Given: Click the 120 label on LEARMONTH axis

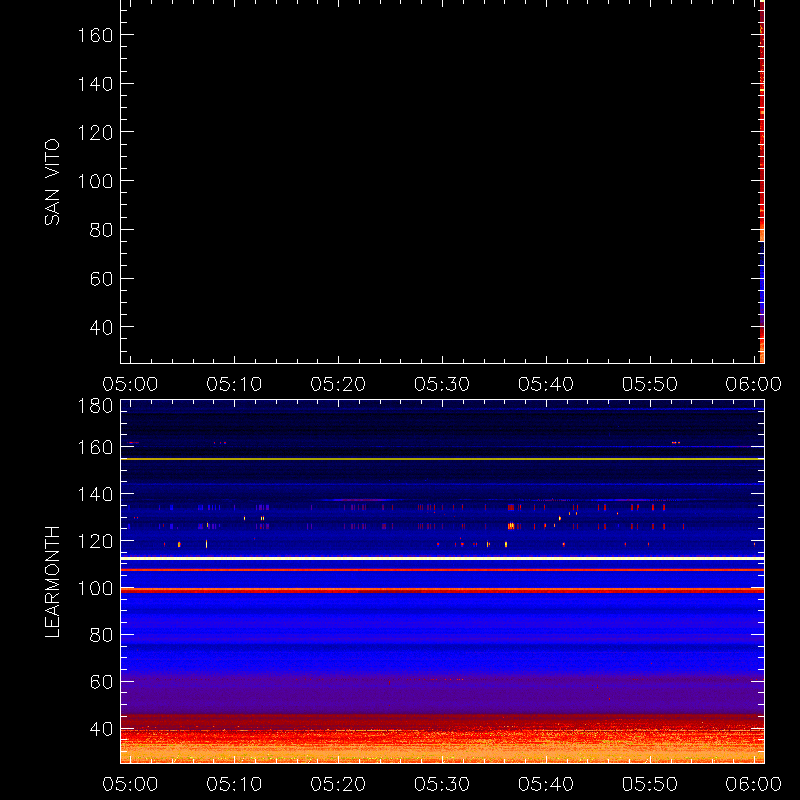Looking at the screenshot, I should pyautogui.click(x=95, y=541).
